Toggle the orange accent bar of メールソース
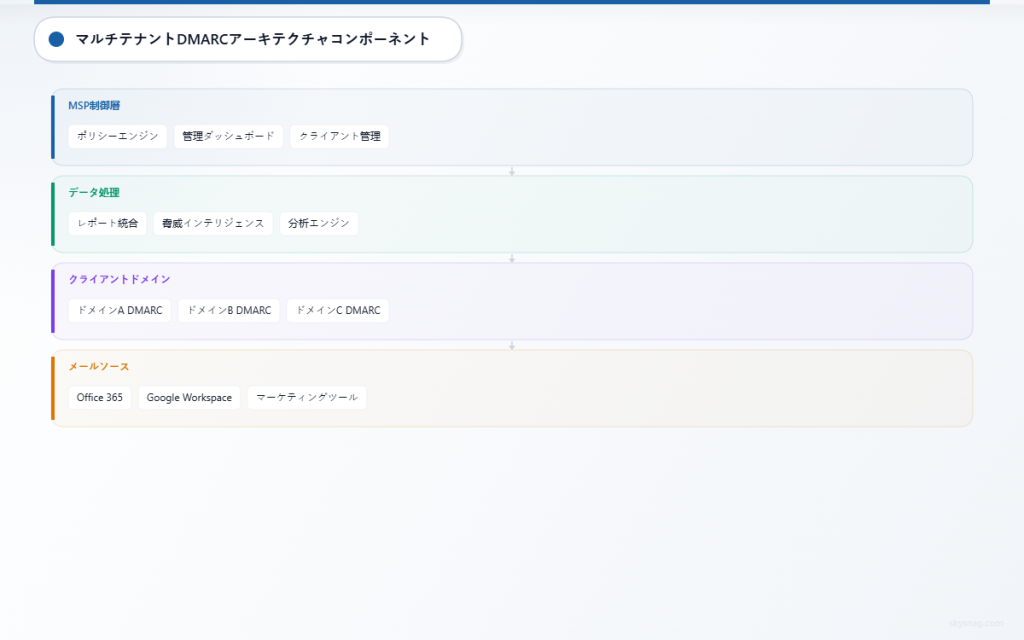The height and width of the screenshot is (640, 1024). (54, 385)
